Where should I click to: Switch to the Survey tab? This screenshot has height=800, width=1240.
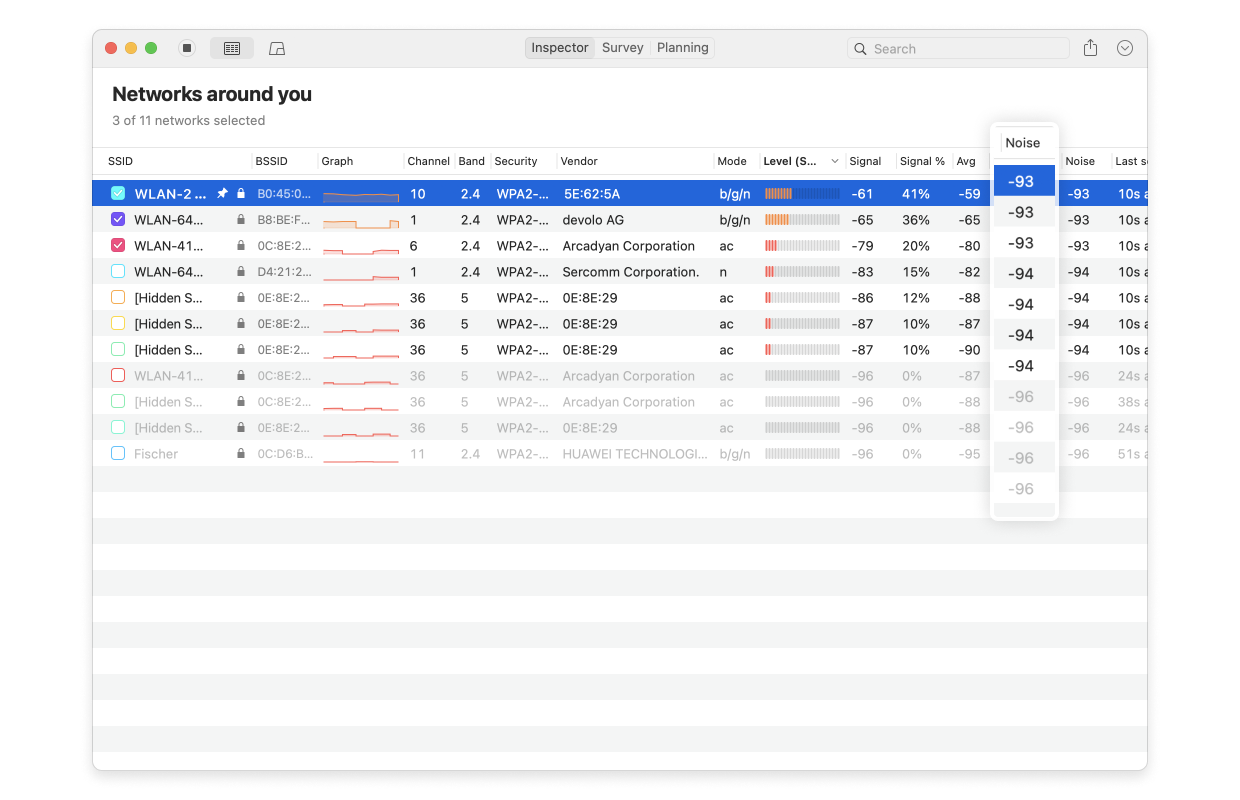(622, 47)
